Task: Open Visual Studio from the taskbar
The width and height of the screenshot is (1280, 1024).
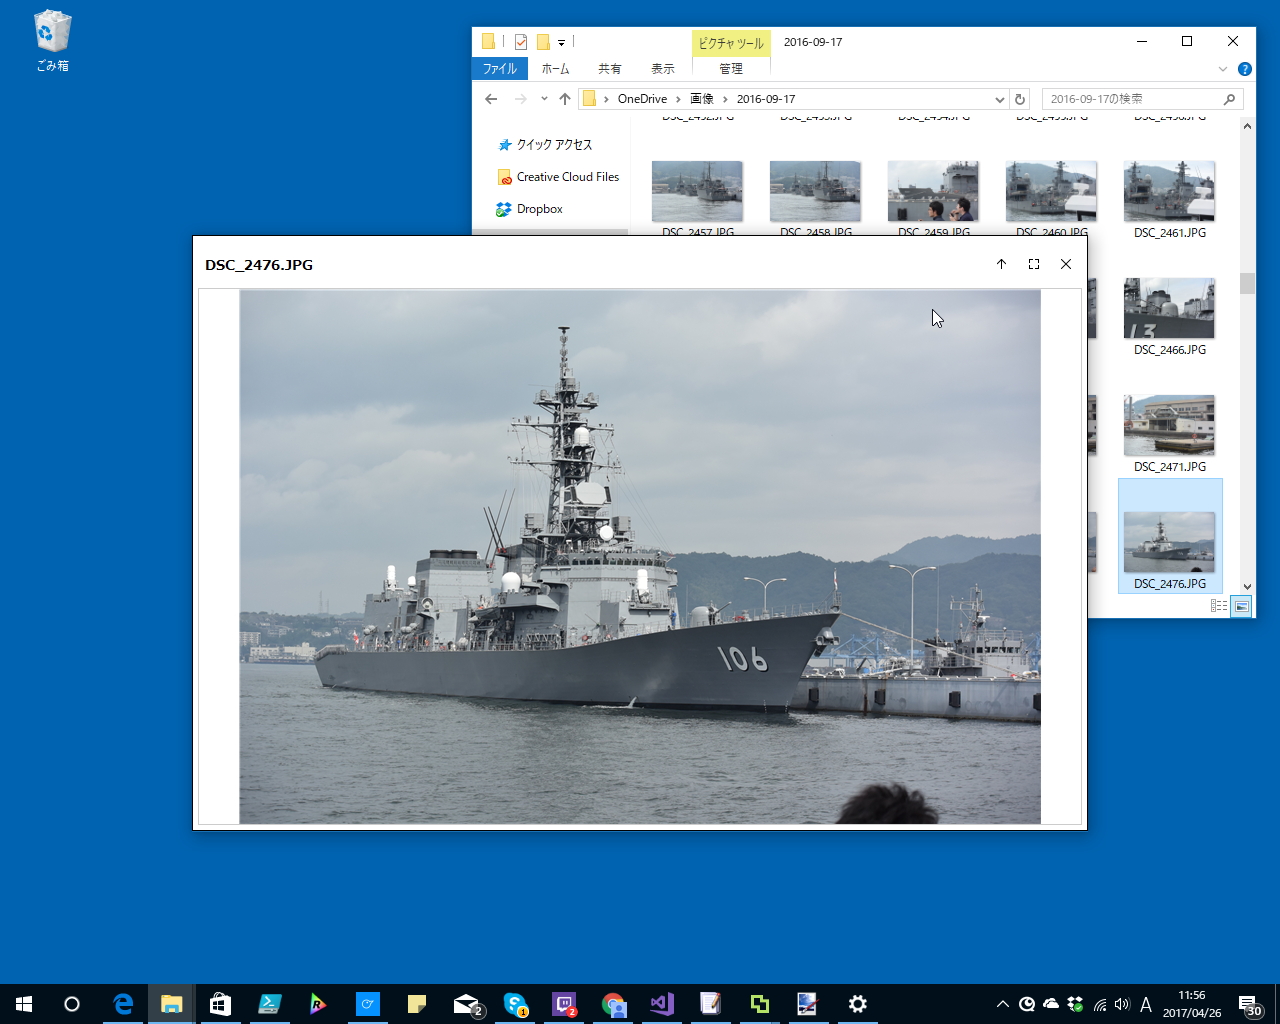Action: click(662, 1004)
